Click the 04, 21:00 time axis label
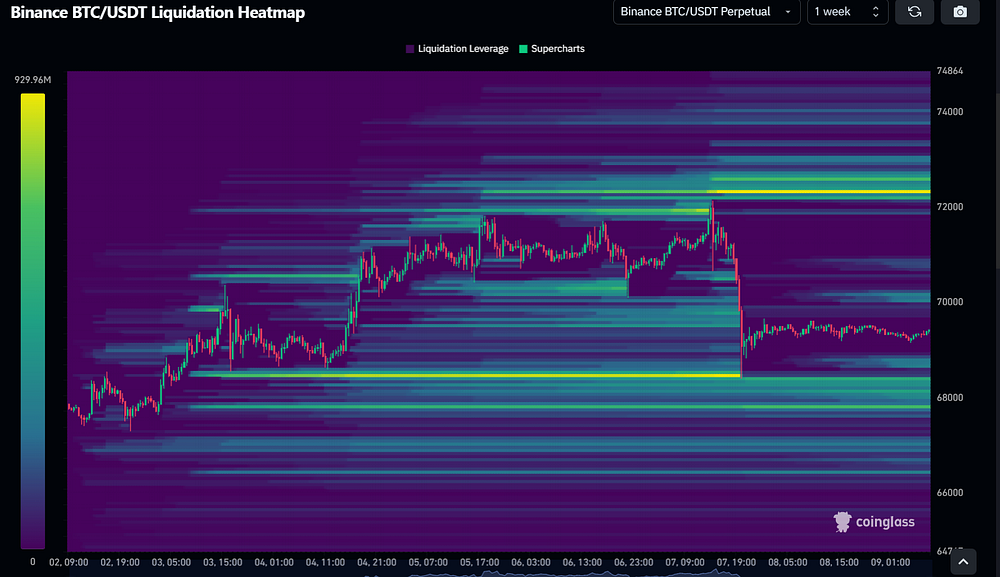The image size is (1000, 577). click(x=376, y=562)
